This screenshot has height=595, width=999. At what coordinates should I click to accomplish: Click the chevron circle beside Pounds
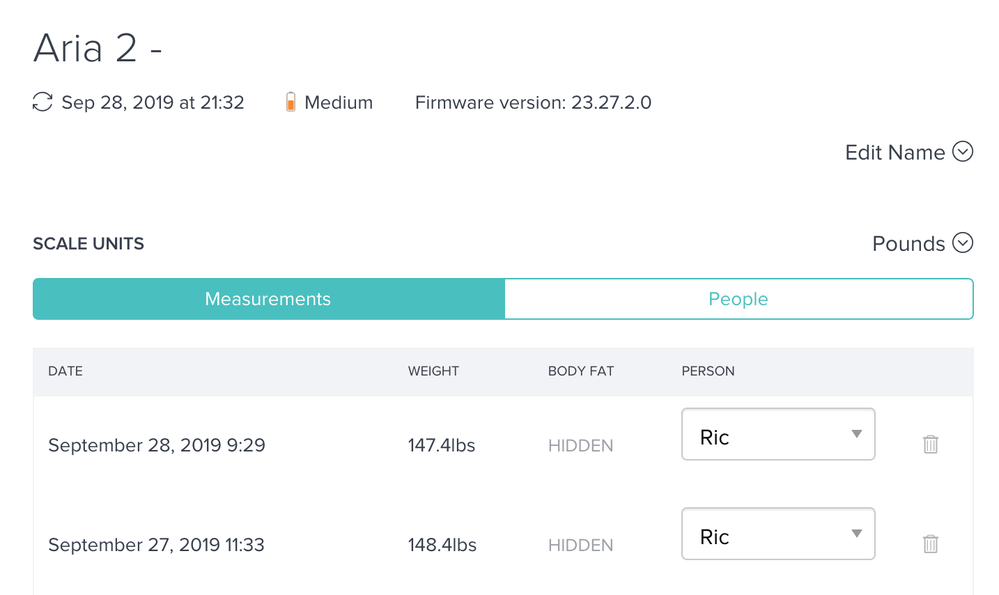pyautogui.click(x=962, y=243)
